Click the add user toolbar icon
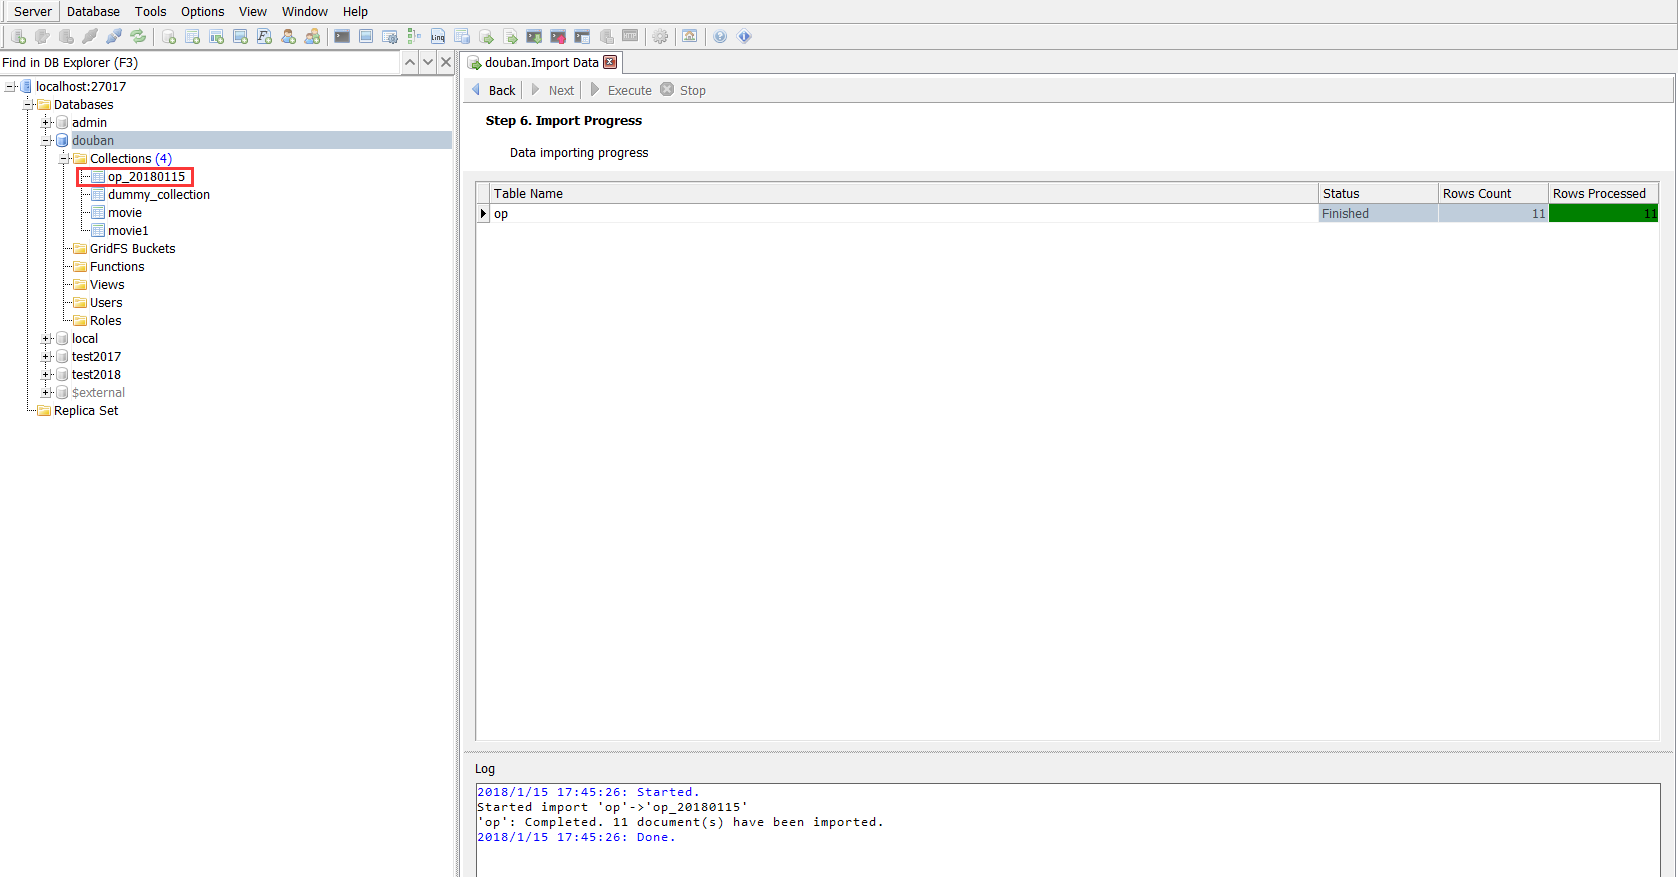1678x877 pixels. pos(288,37)
